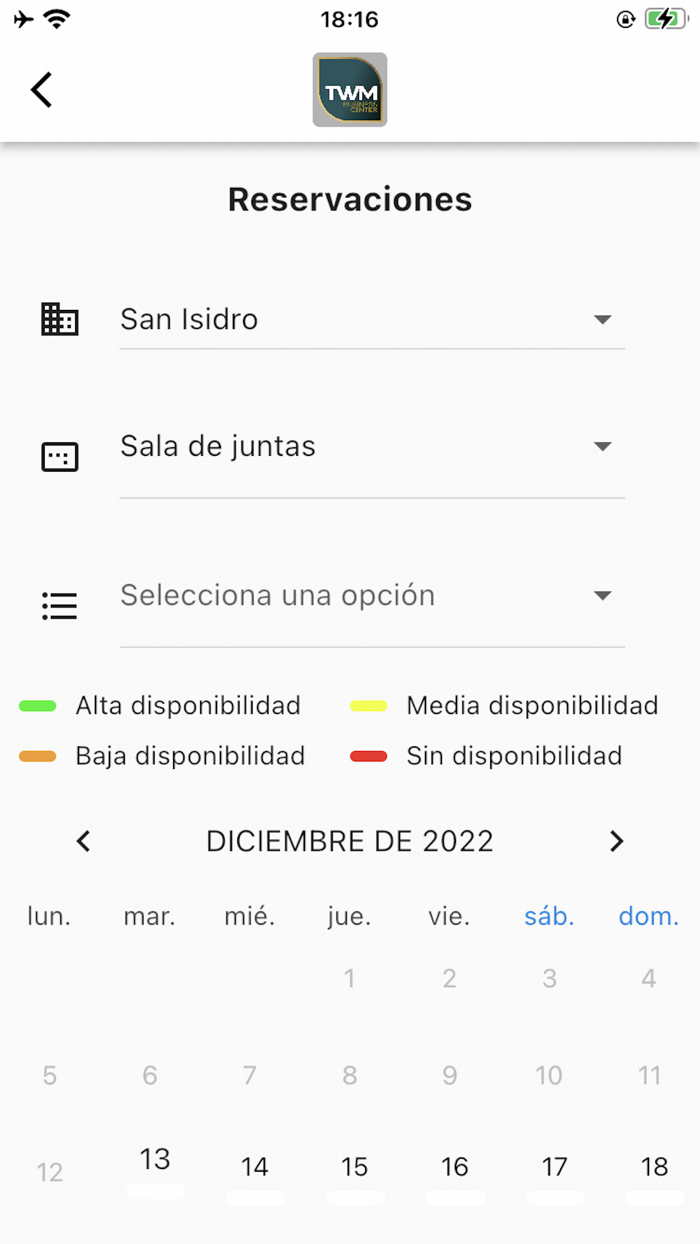
Task: Tap the yellow Media disponibilidad swatch
Action: point(368,706)
